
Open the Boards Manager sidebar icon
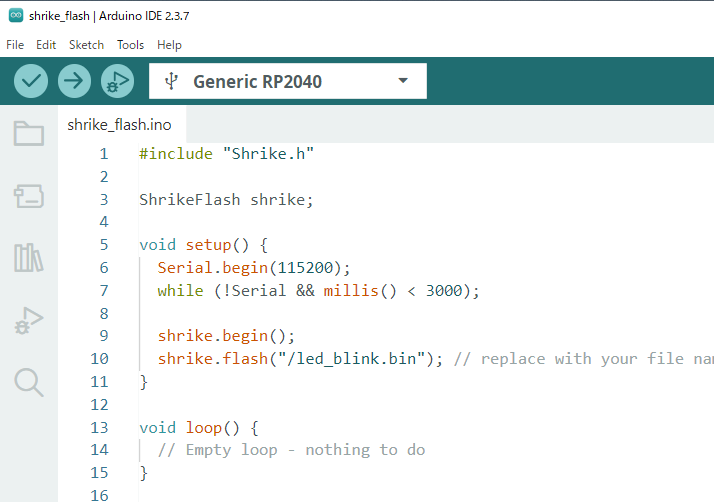coord(29,196)
